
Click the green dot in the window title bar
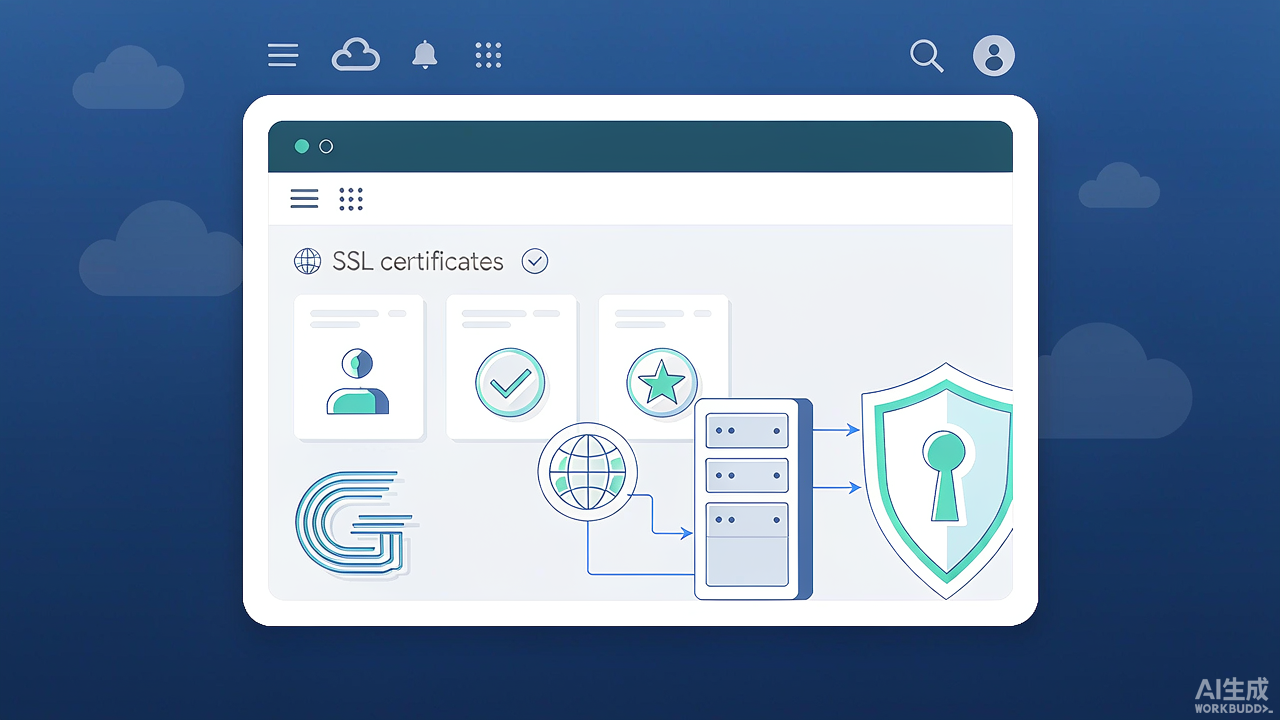[x=302, y=146]
